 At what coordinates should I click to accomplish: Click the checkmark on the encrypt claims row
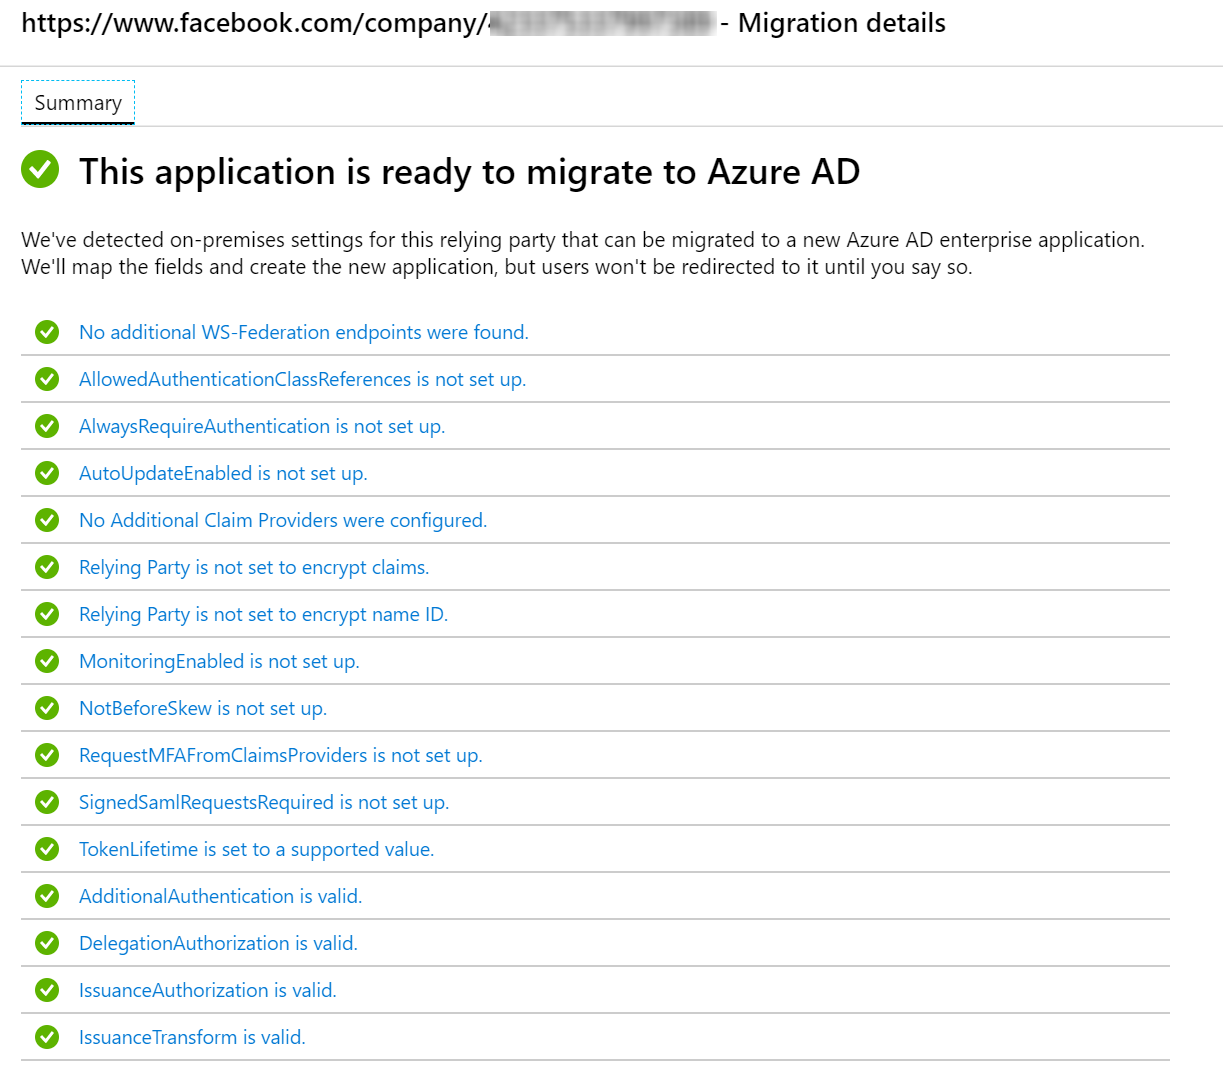pos(47,567)
